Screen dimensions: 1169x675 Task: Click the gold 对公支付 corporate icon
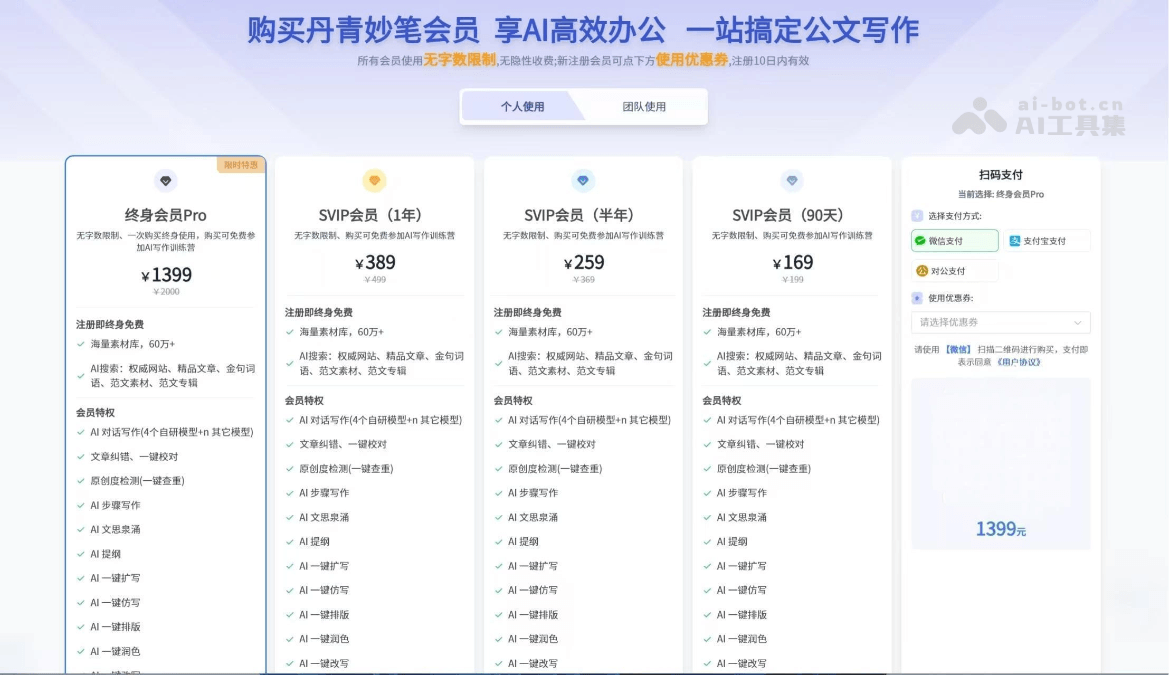(x=922, y=271)
